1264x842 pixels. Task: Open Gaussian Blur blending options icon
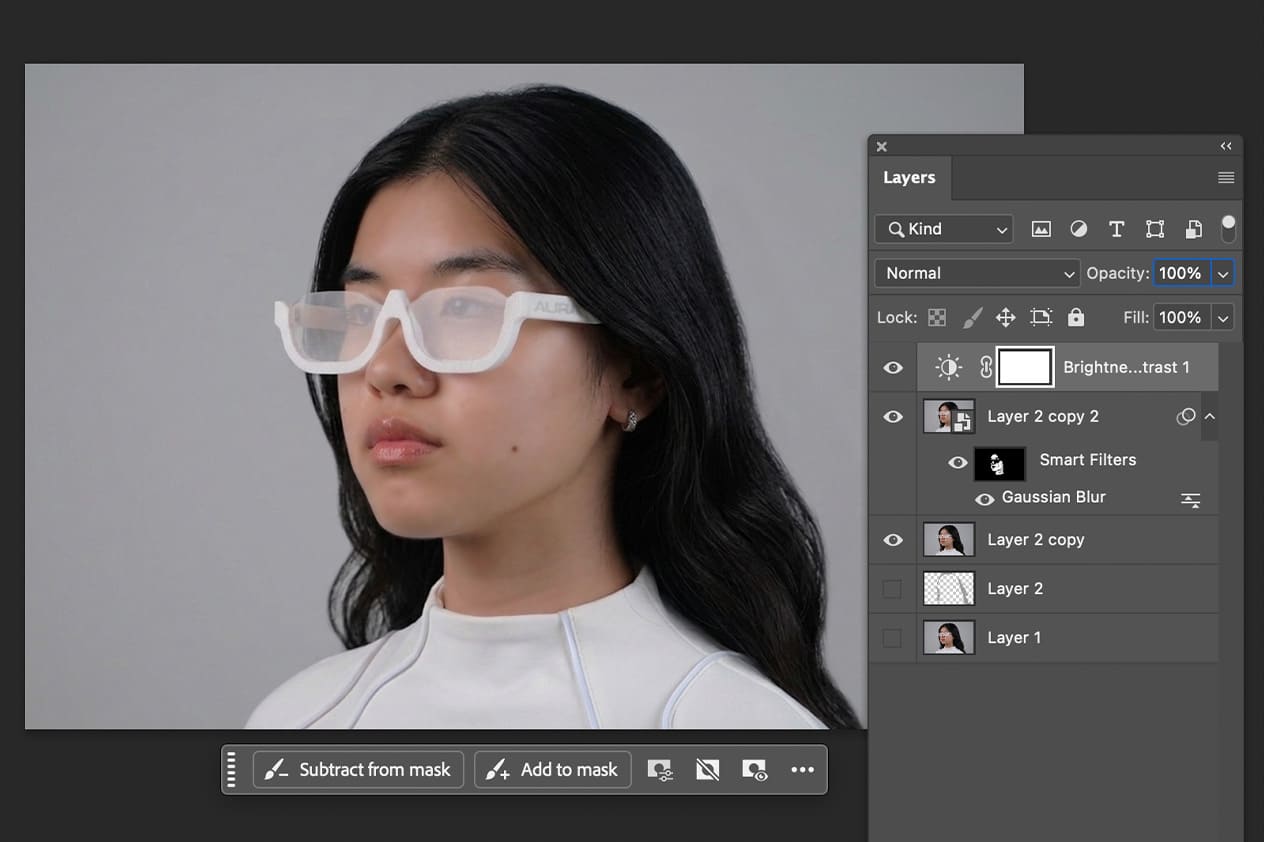point(1191,500)
